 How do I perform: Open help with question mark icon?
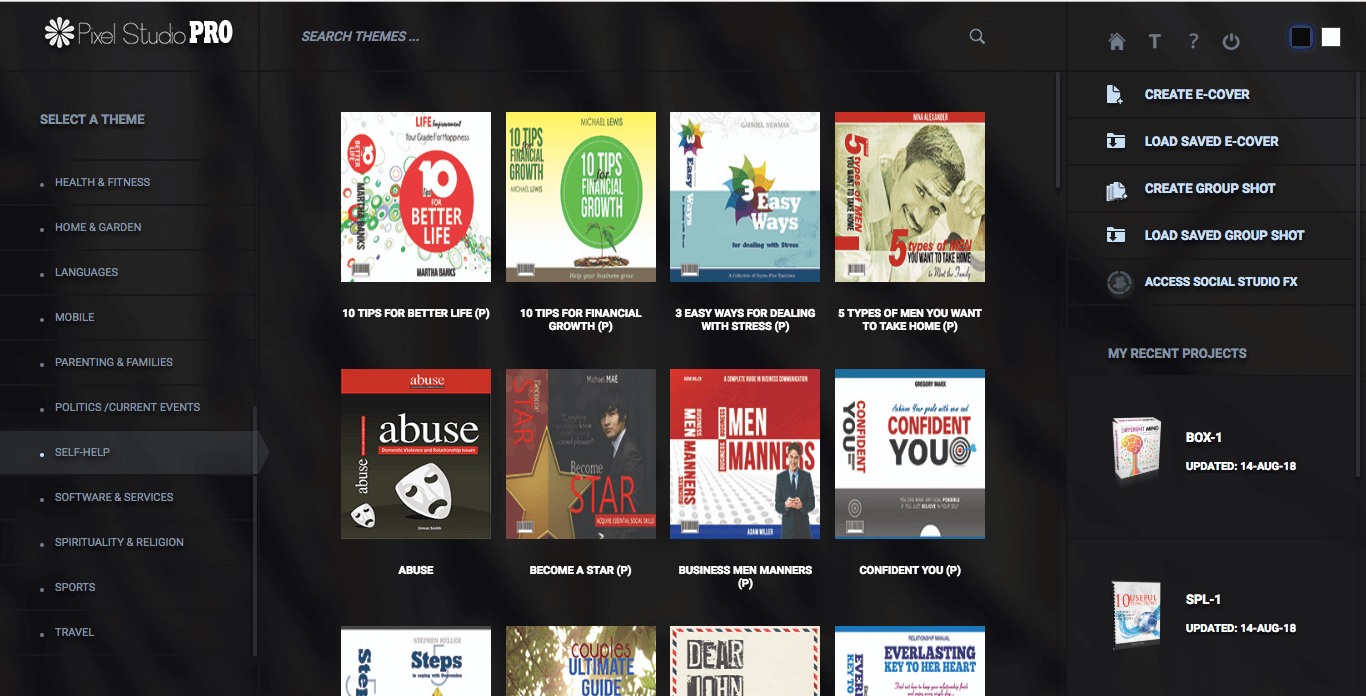coord(1193,41)
